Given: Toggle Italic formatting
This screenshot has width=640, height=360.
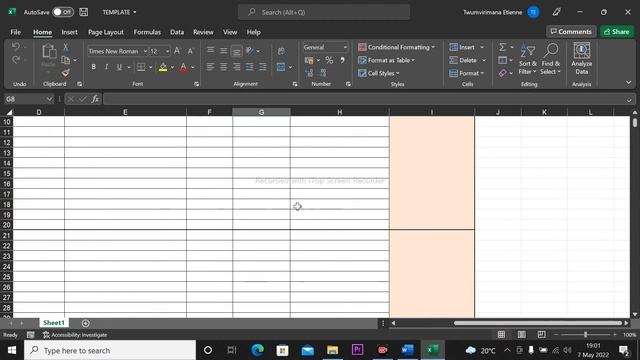Looking at the screenshot, I should pos(106,67).
